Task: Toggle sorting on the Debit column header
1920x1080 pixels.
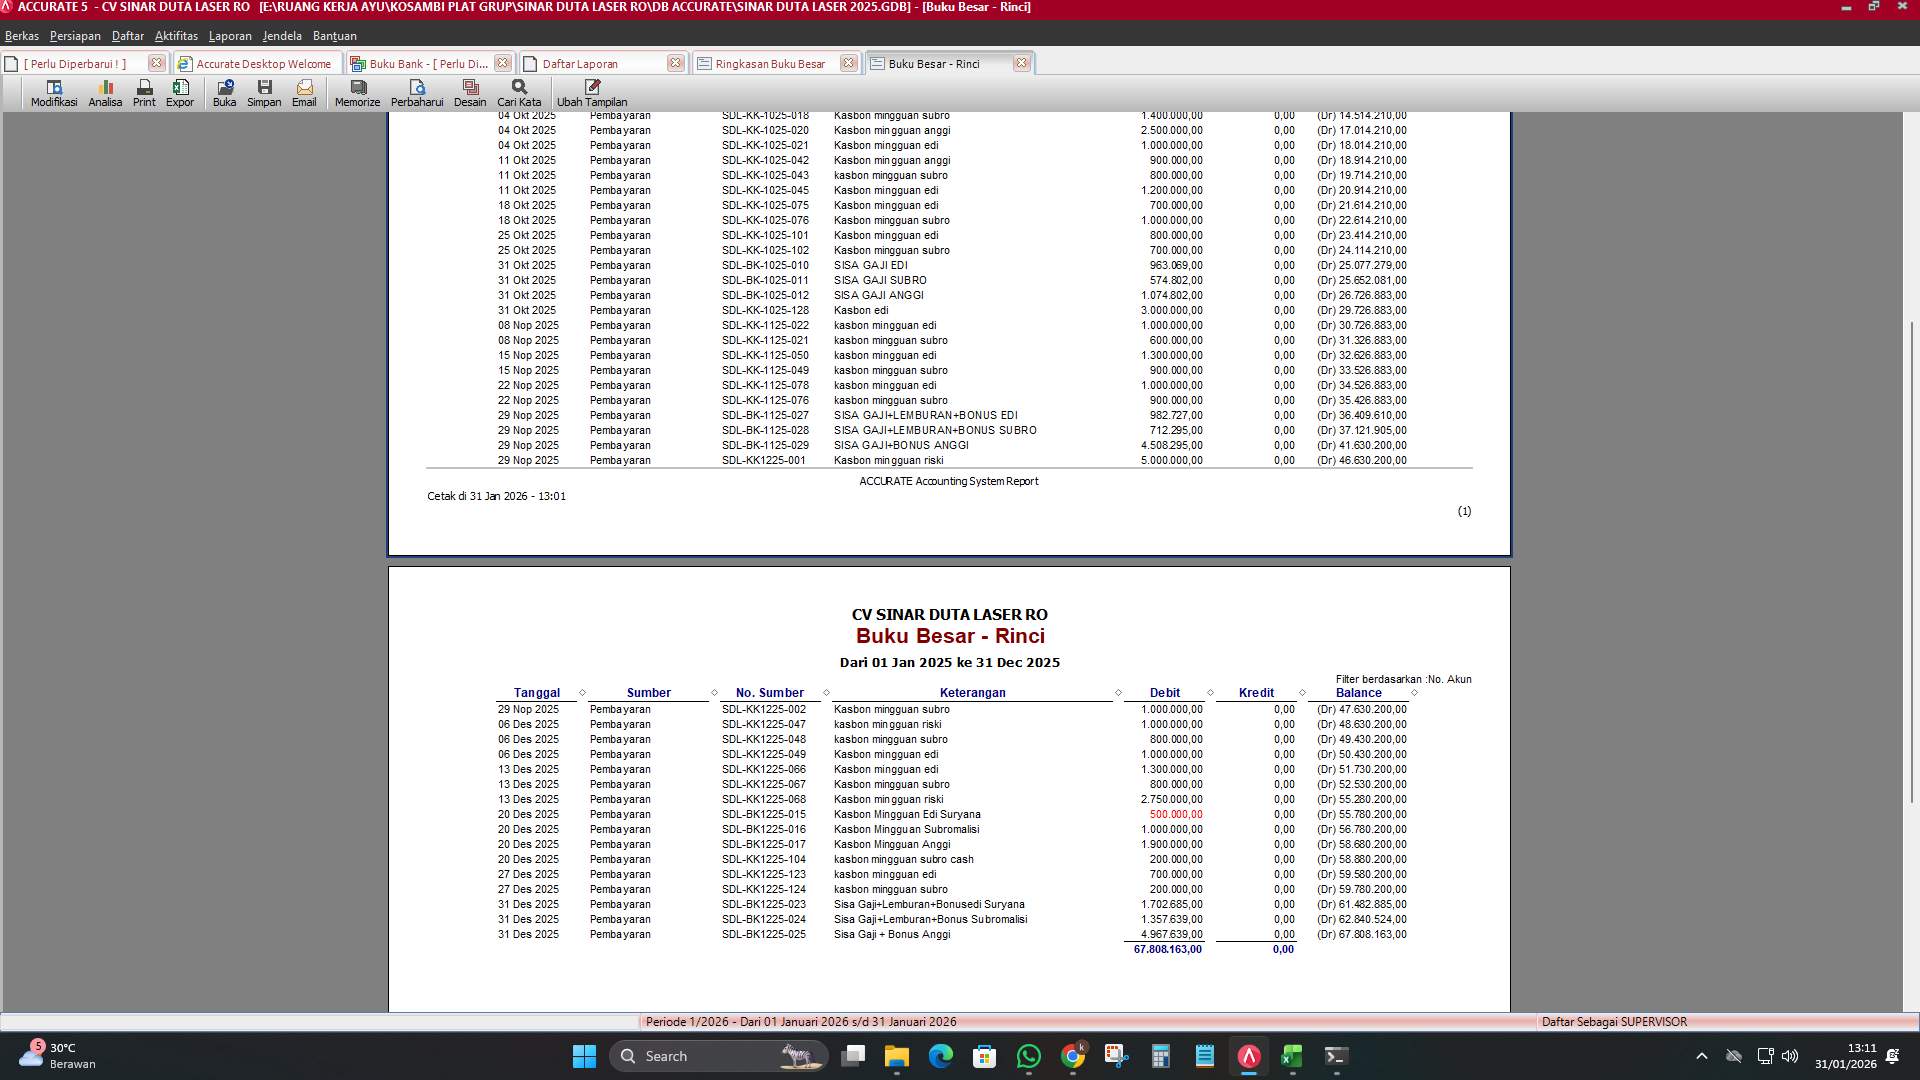Action: 1165,692
